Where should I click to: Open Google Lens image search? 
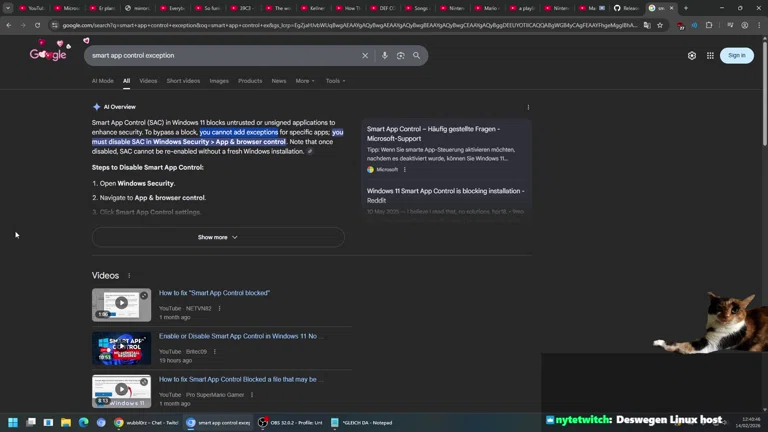pos(400,56)
